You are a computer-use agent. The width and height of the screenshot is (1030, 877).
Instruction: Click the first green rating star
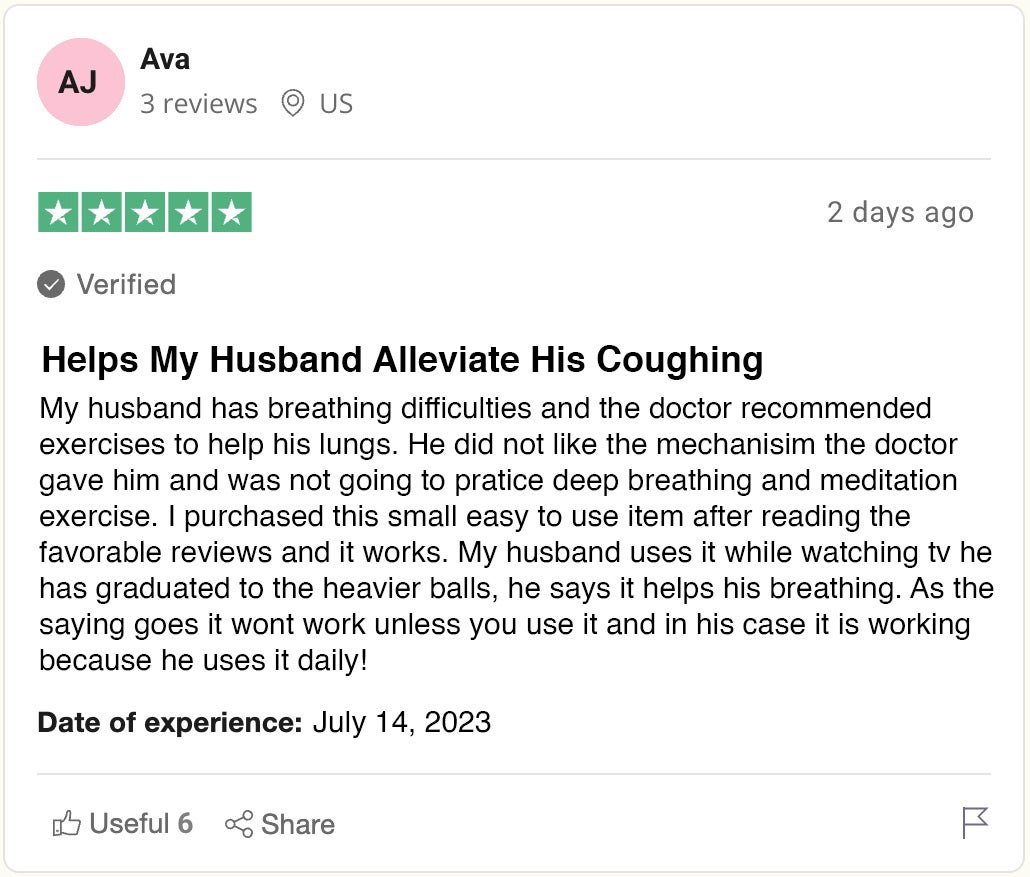(58, 212)
